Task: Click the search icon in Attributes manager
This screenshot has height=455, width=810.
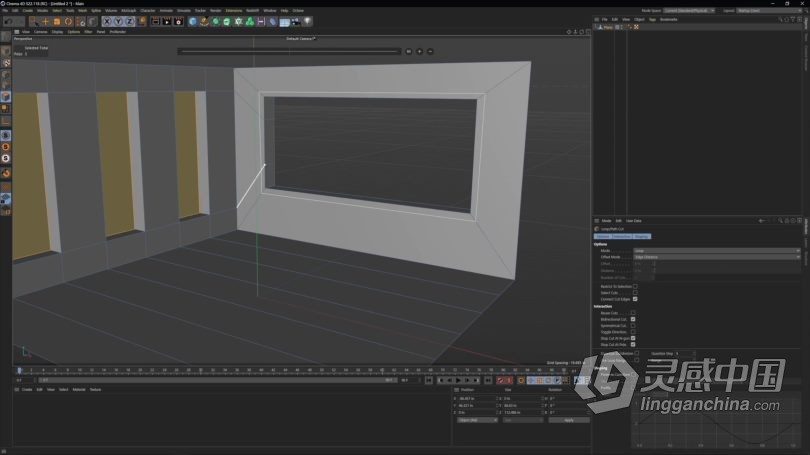Action: coord(780,221)
